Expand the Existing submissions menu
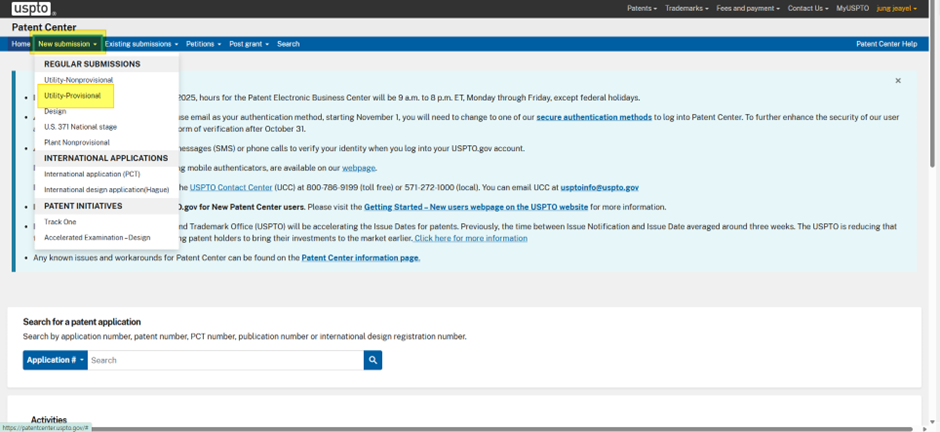Image resolution: width=940 pixels, height=432 pixels. coord(141,44)
